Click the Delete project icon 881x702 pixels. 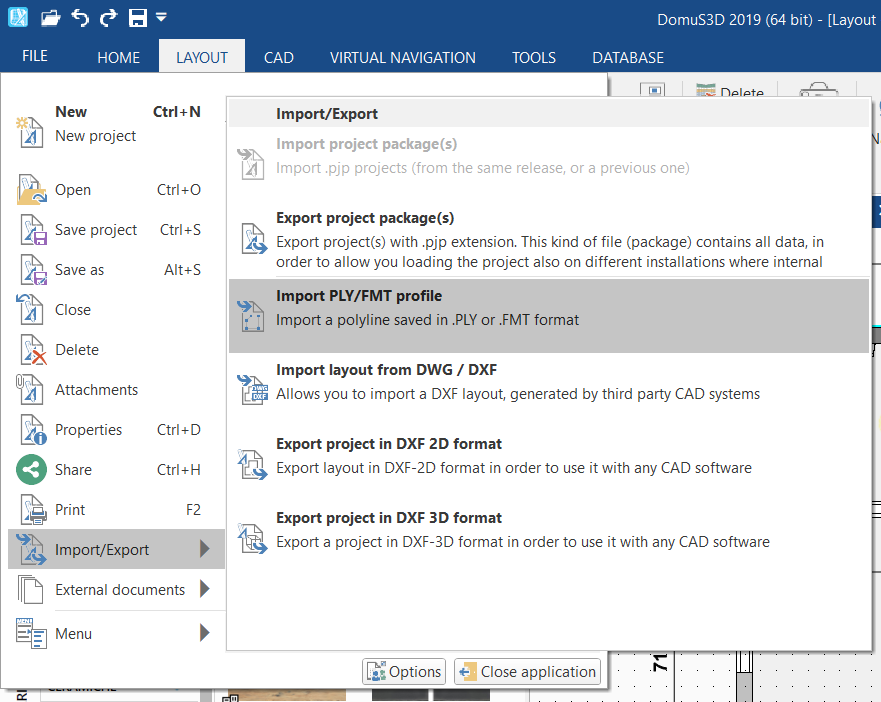click(33, 350)
